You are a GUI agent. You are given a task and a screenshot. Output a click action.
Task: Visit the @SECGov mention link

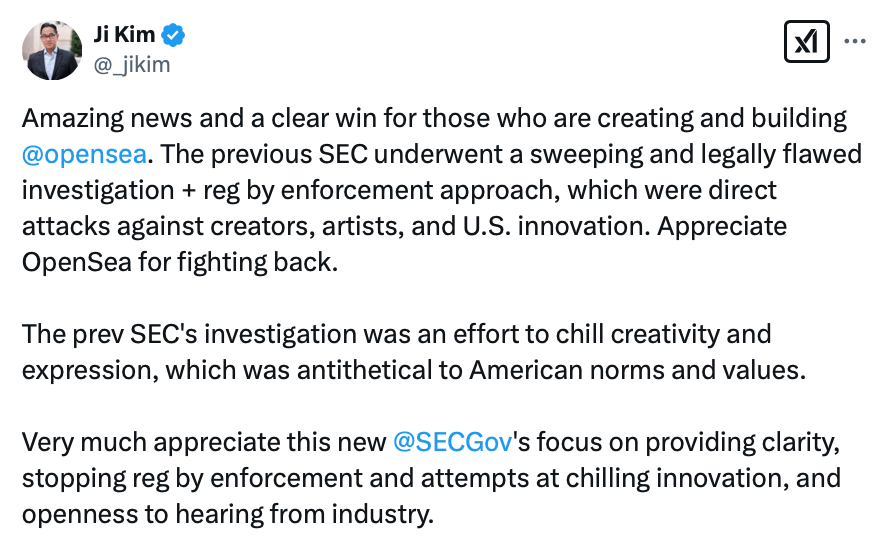454,441
